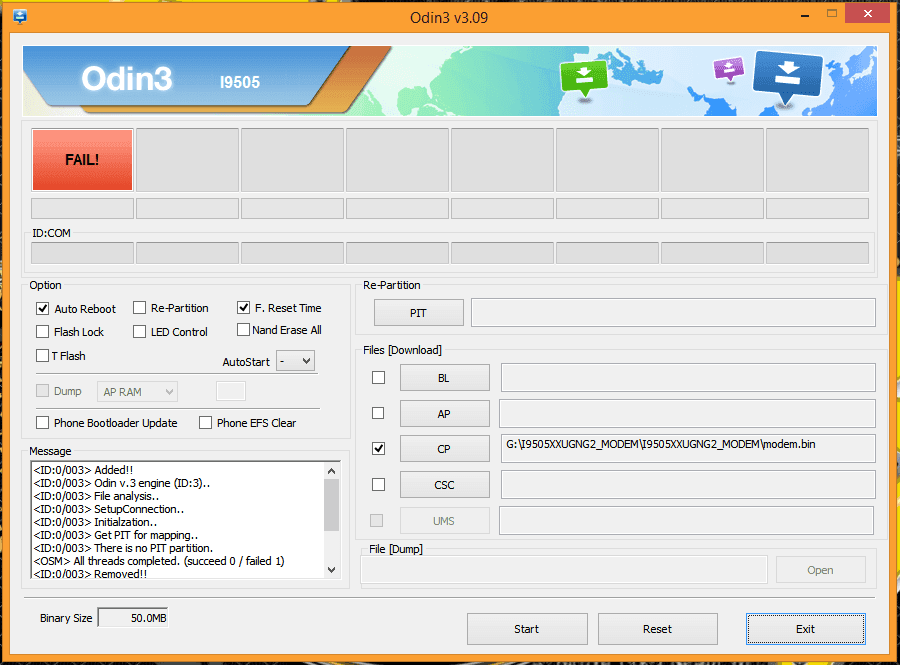Enable Phone Bootloader Update checkbox
The width and height of the screenshot is (900, 665).
tap(42, 423)
